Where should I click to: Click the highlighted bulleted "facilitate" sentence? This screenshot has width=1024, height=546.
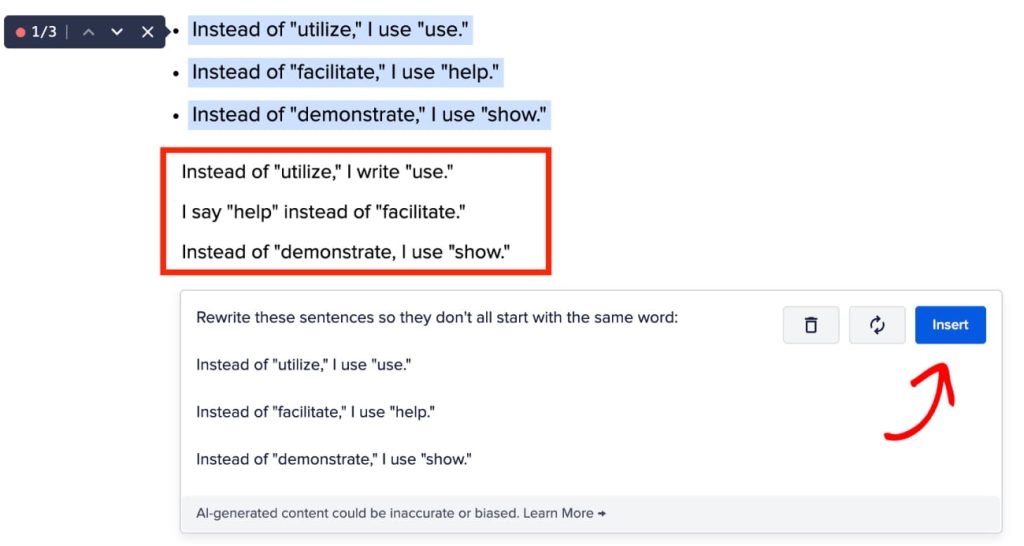(346, 72)
